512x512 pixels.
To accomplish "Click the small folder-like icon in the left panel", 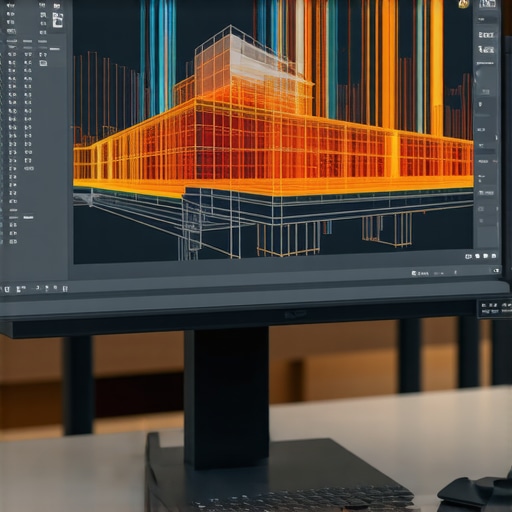I will click(x=43, y=63).
